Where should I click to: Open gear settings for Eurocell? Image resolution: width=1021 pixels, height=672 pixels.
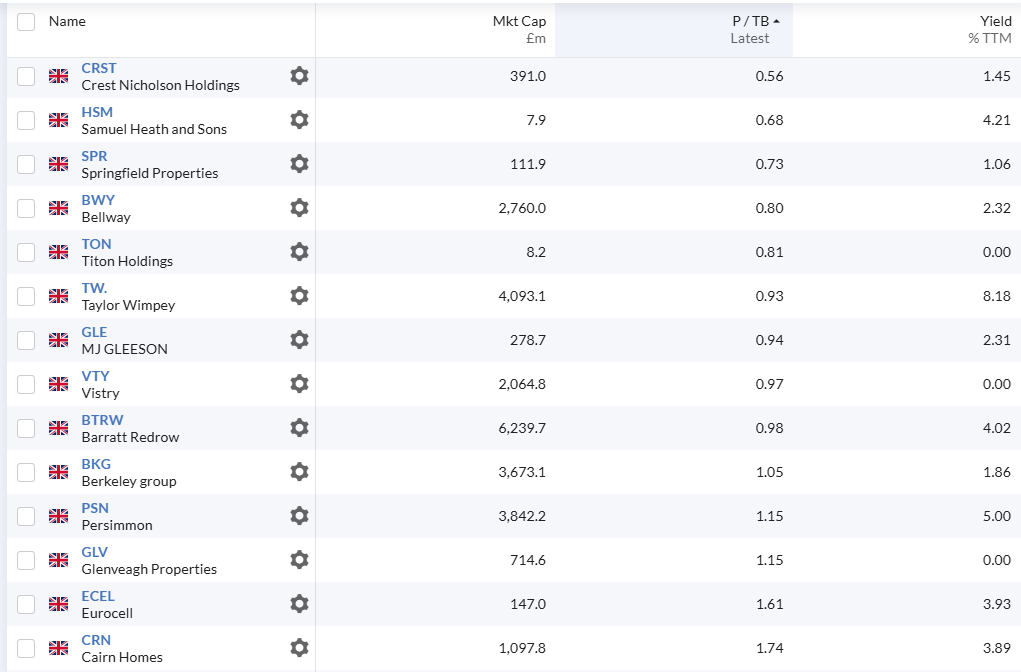click(299, 604)
